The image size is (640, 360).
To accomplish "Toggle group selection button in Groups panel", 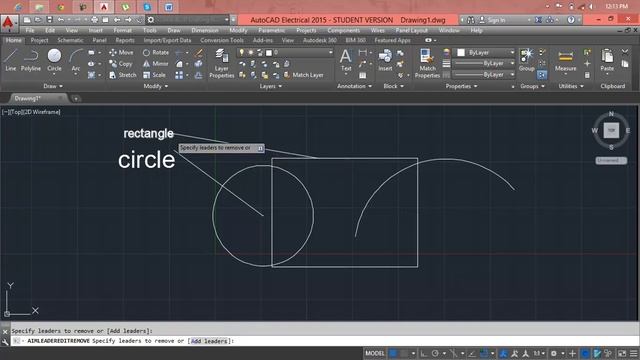I will tap(542, 75).
